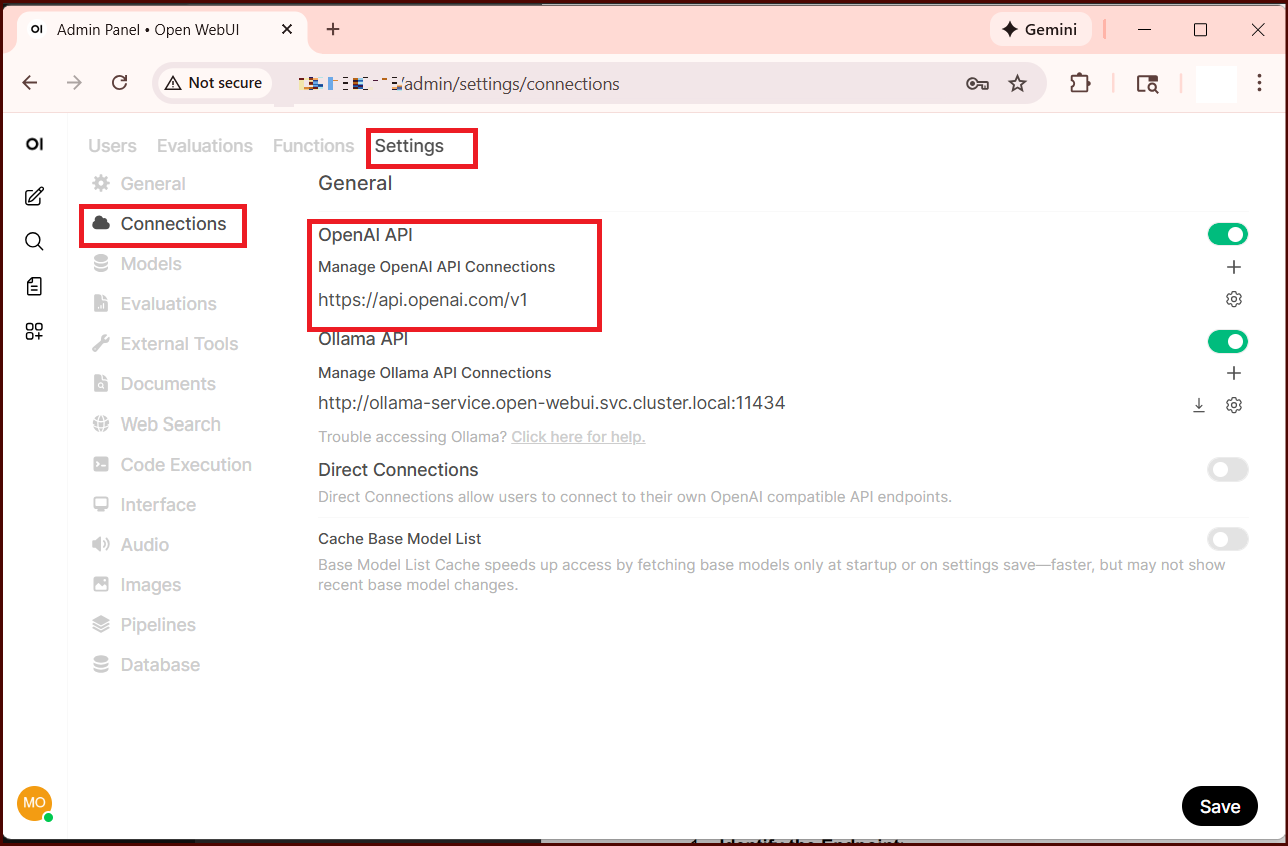Open the Web Search settings section

170,424
